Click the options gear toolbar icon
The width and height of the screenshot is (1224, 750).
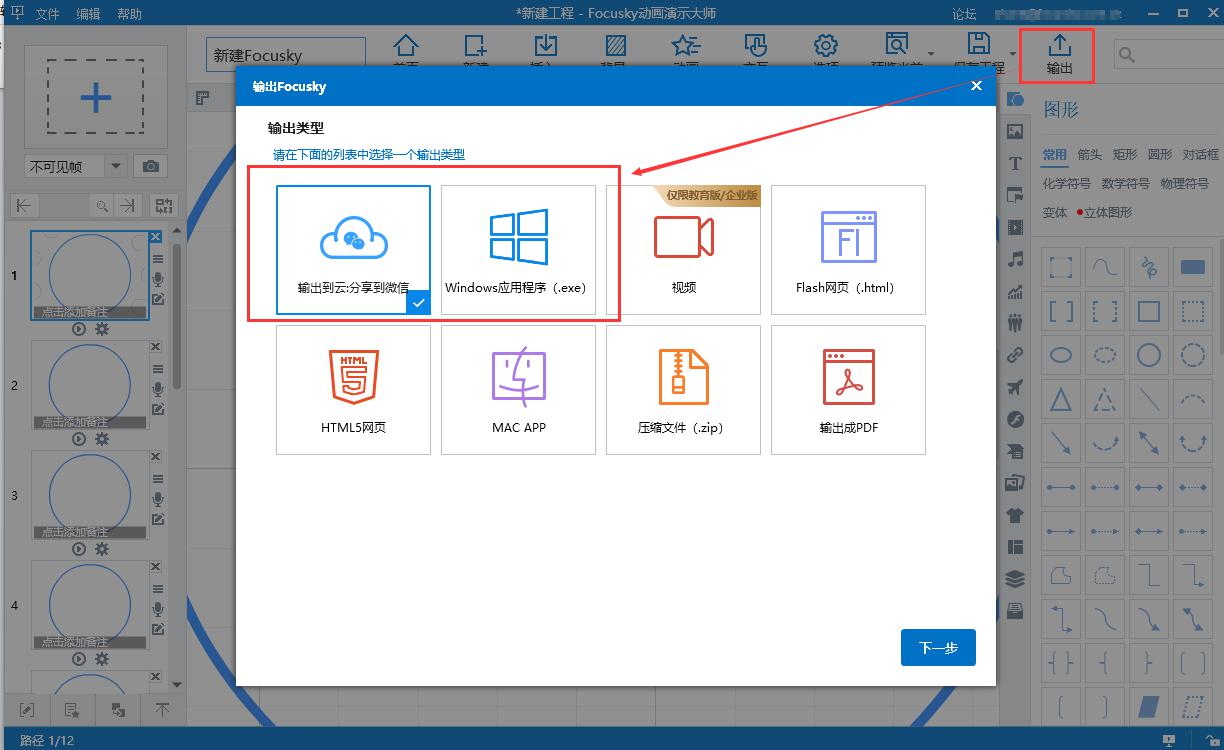pyautogui.click(x=825, y=45)
